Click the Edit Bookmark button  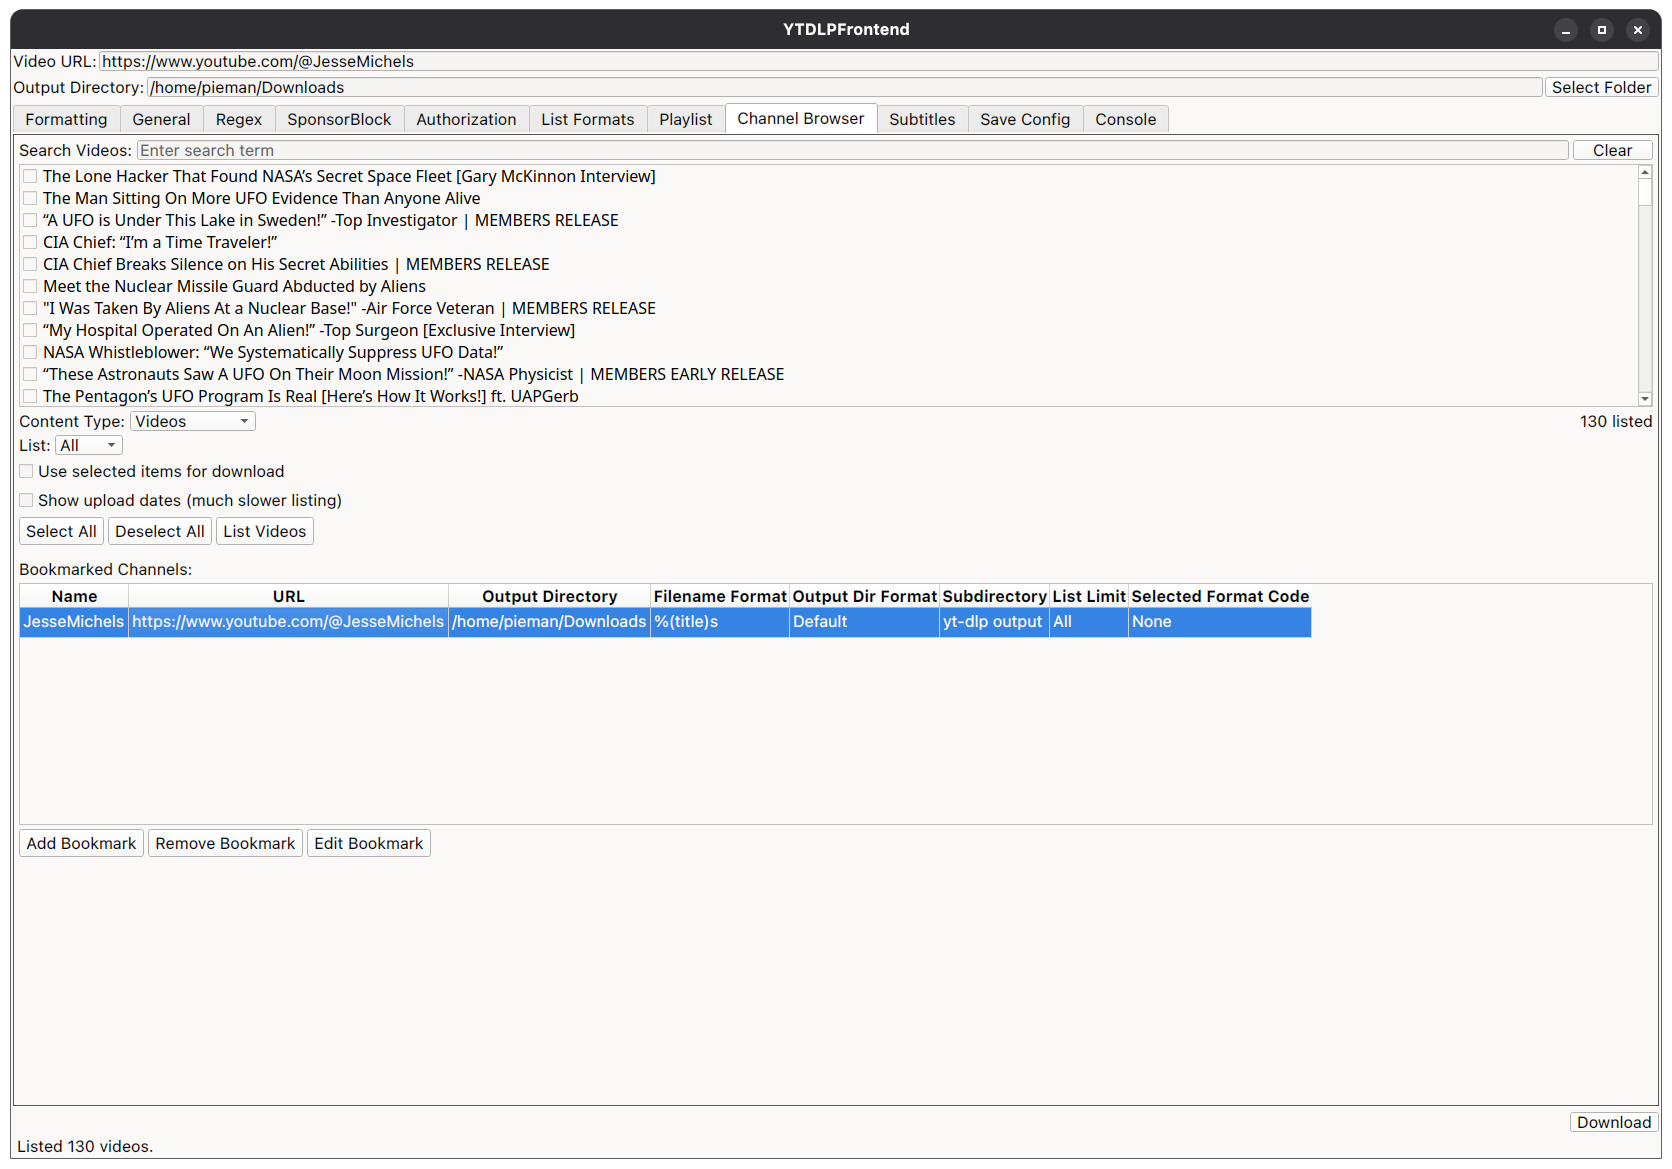coord(369,843)
